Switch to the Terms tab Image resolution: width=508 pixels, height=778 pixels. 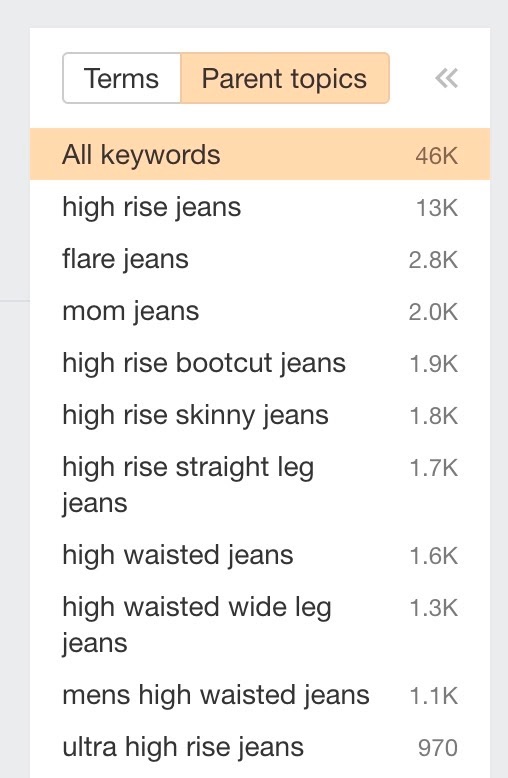coord(122,78)
